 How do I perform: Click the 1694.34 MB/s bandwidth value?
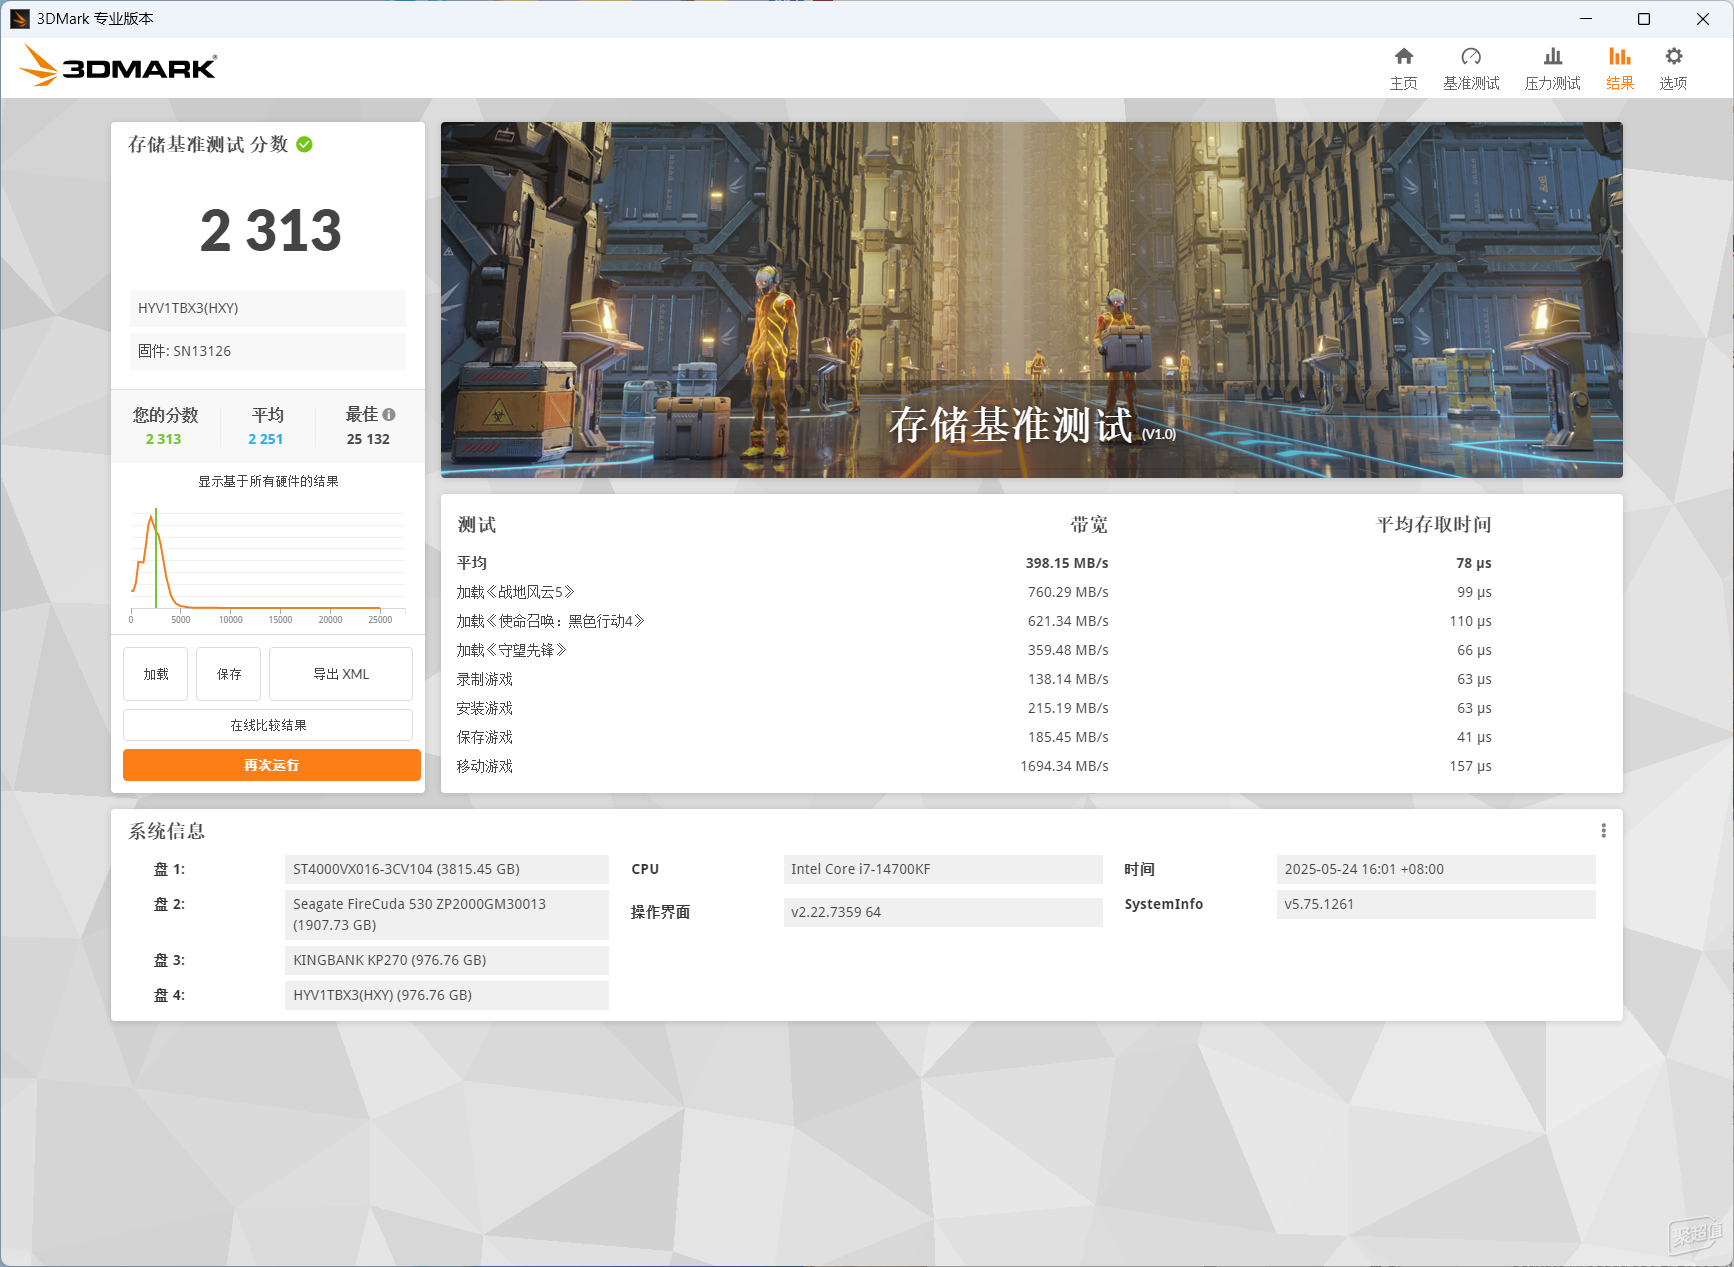point(1064,766)
